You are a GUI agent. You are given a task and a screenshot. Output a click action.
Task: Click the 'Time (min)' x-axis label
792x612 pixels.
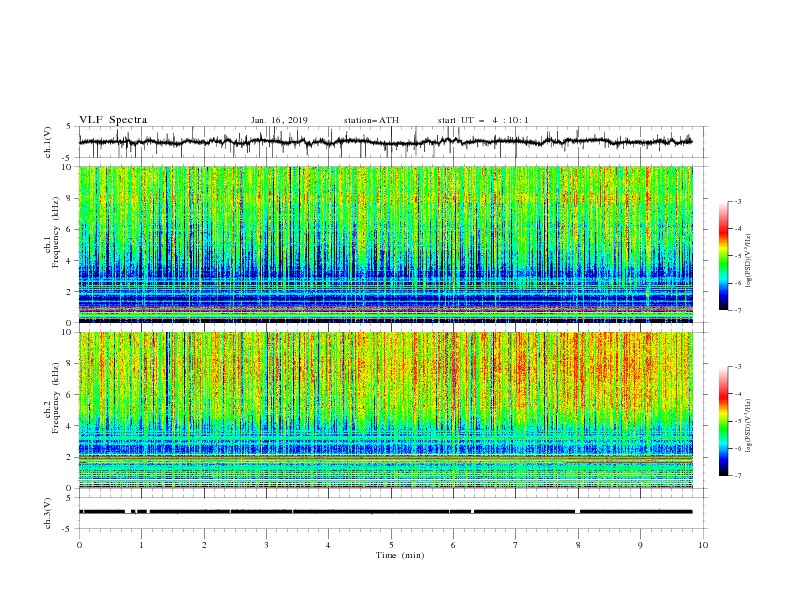400,555
